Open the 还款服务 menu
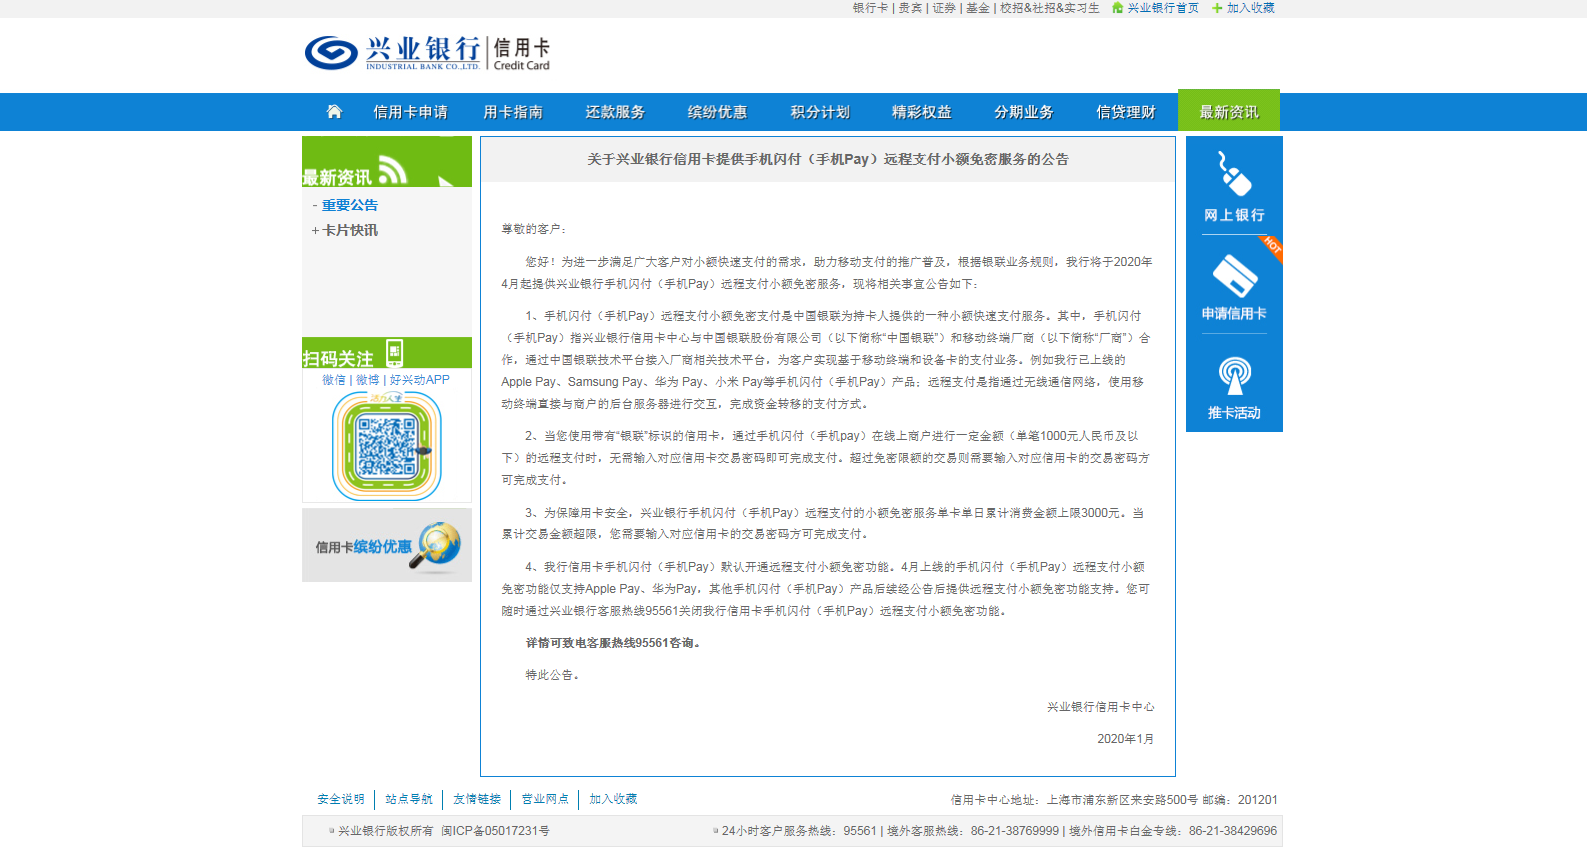 [x=615, y=112]
